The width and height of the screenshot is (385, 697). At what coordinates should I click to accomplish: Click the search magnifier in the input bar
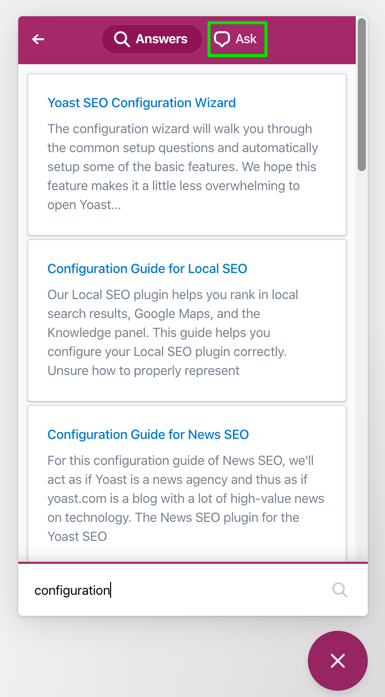click(x=340, y=590)
